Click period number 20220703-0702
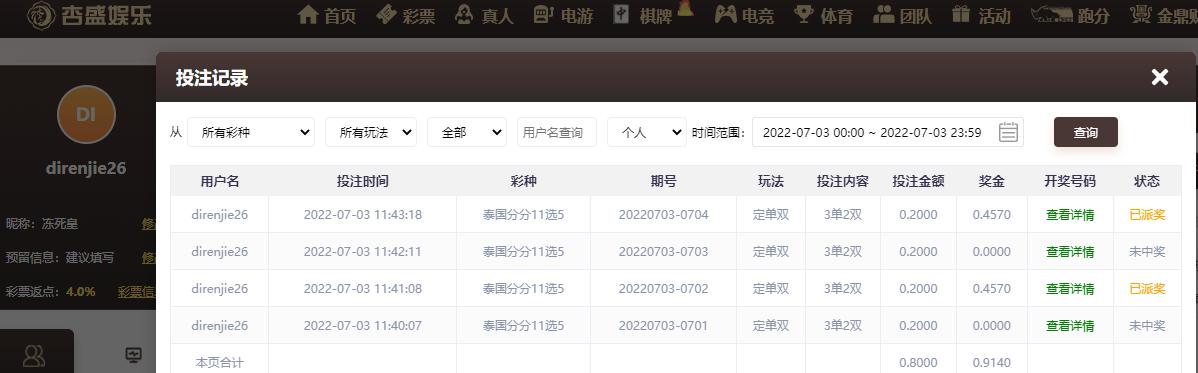Screen dimensions: 1198x373 [663, 289]
